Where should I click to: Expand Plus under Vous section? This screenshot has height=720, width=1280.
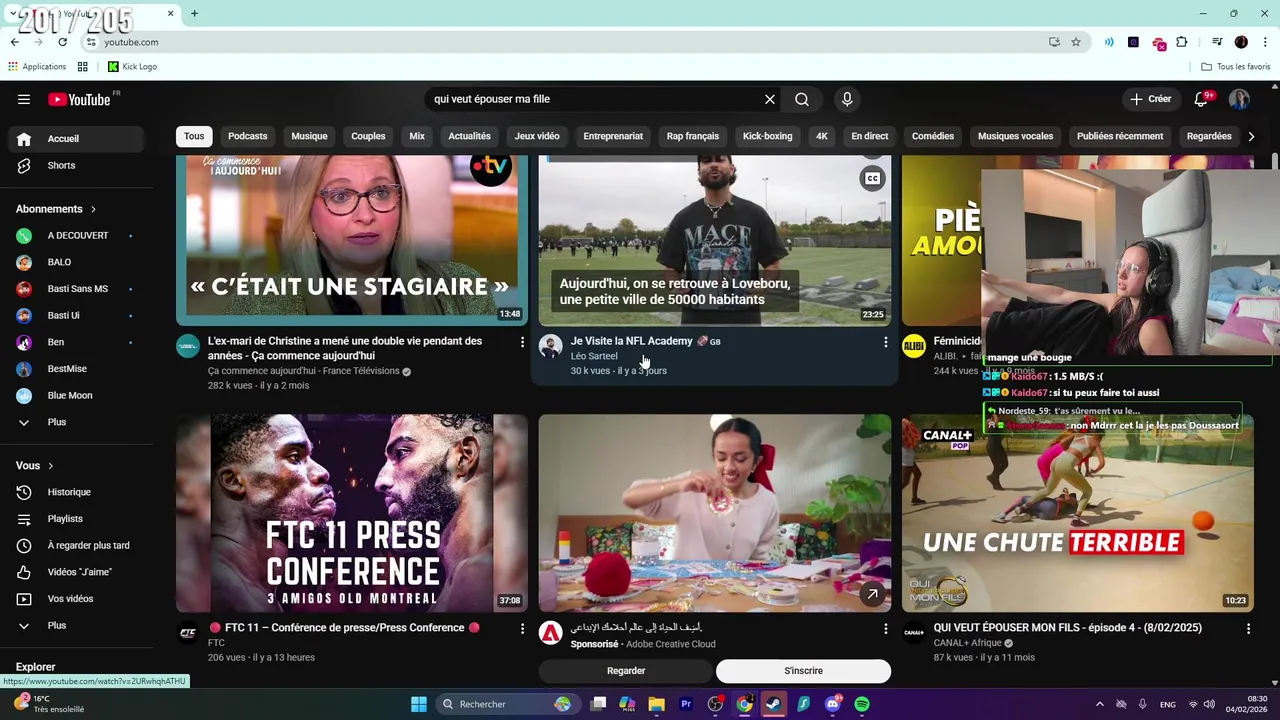78,625
